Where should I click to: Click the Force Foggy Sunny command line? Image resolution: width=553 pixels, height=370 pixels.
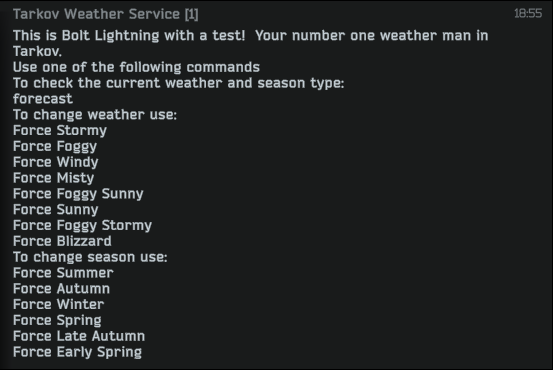[78, 194]
